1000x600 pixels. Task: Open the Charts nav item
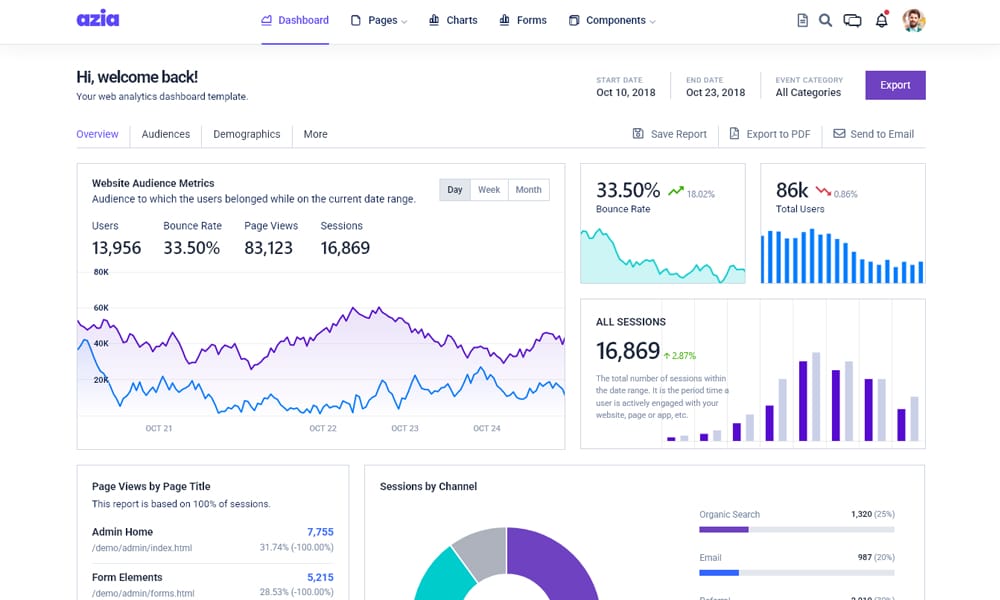coord(453,20)
